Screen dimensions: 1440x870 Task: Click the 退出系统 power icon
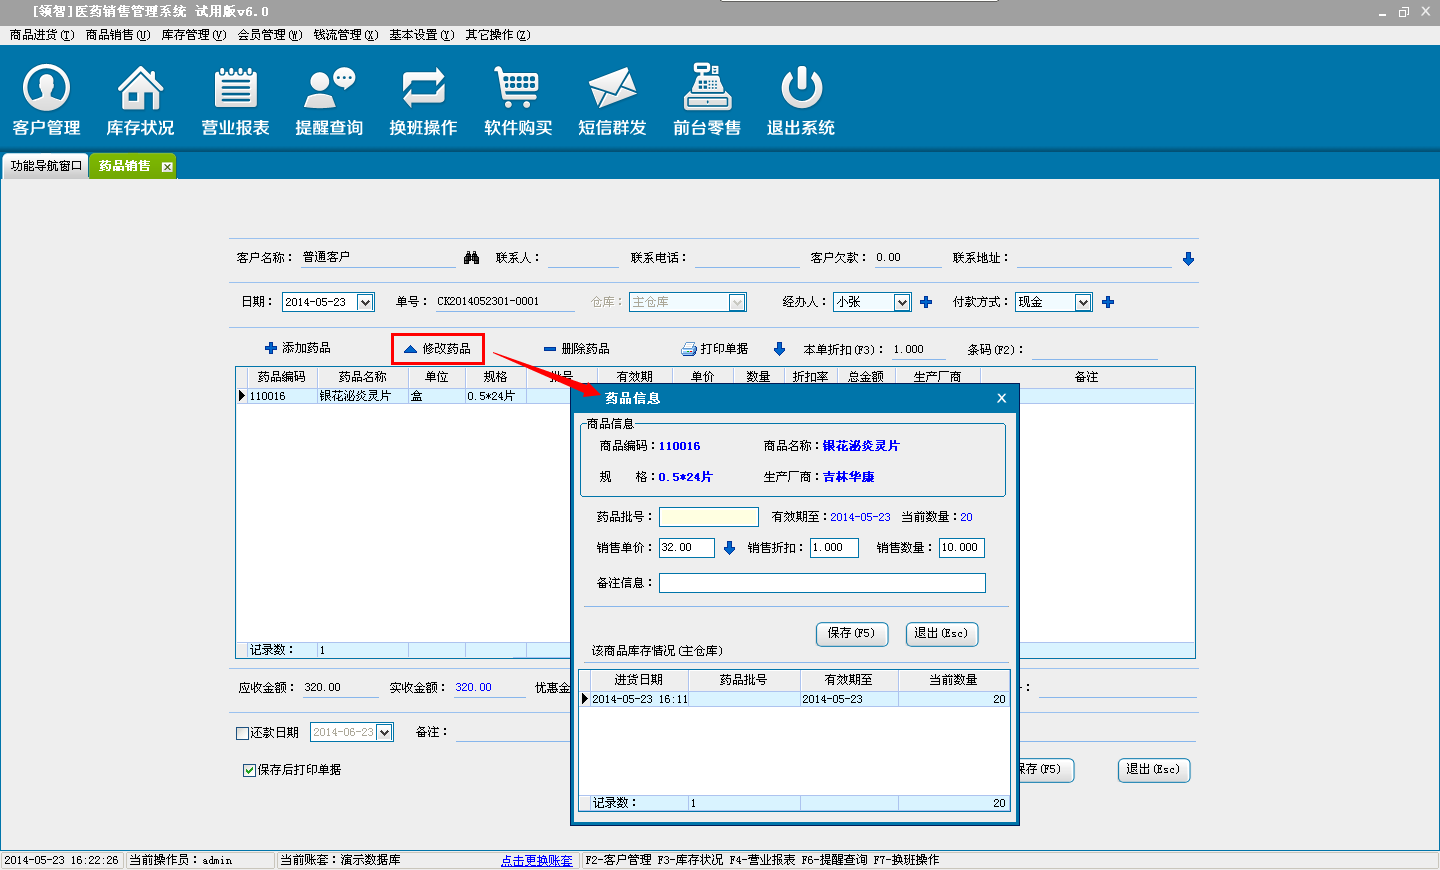[801, 100]
